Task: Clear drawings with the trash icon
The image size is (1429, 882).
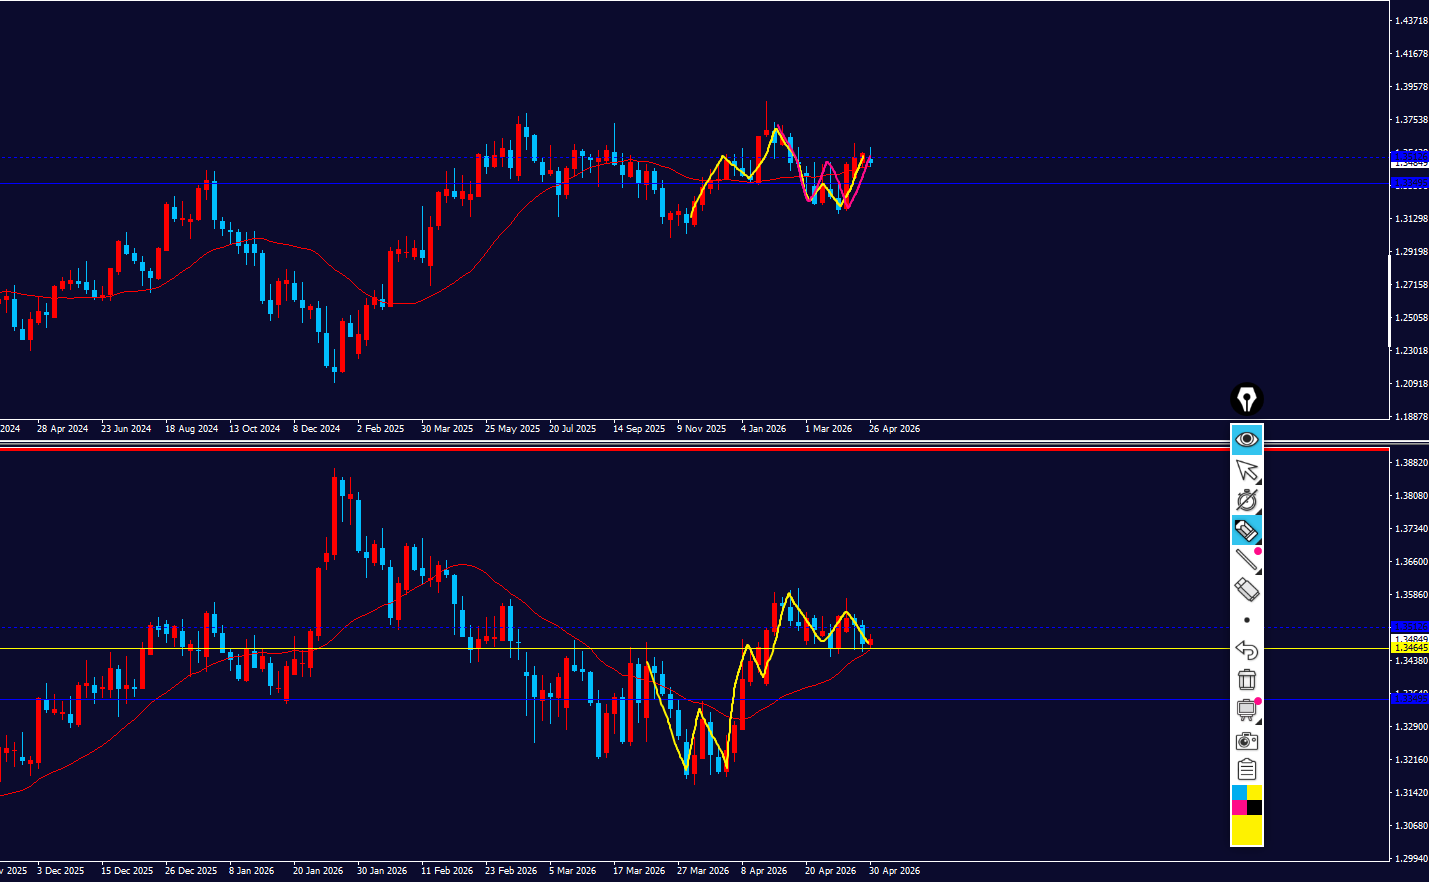Action: 1246,680
